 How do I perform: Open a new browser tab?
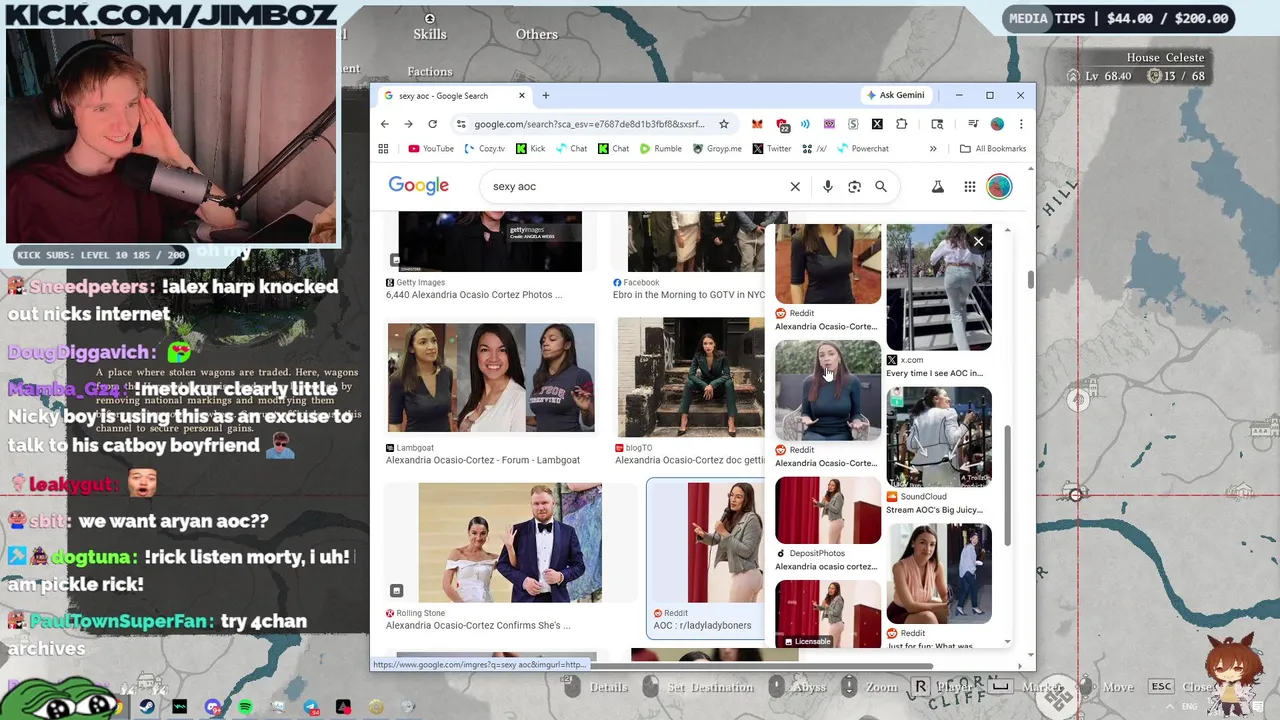coord(546,96)
